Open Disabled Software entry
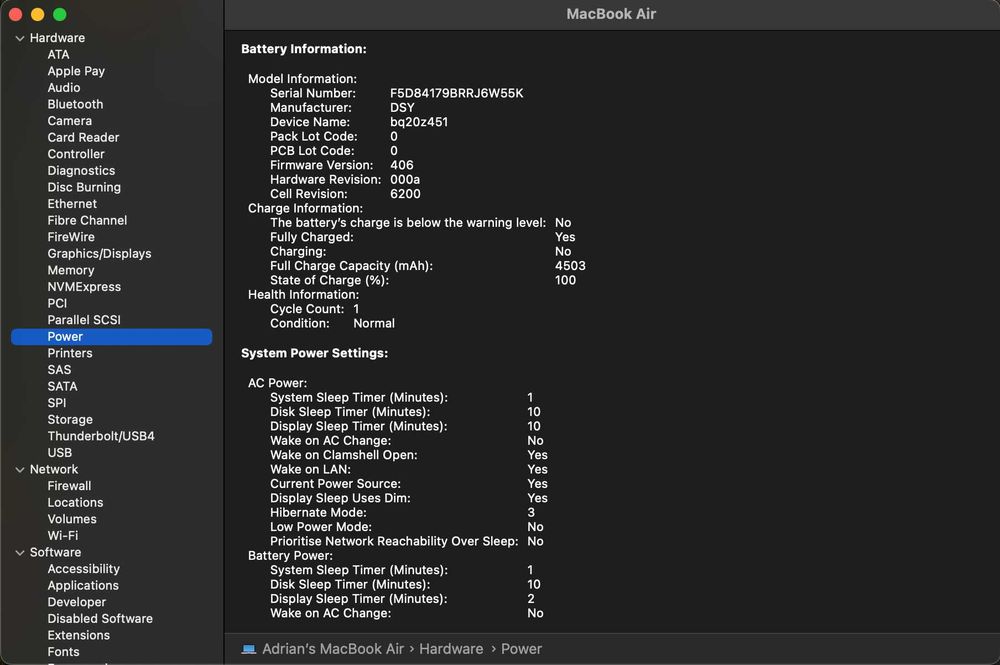This screenshot has width=1000, height=665. [x=100, y=618]
